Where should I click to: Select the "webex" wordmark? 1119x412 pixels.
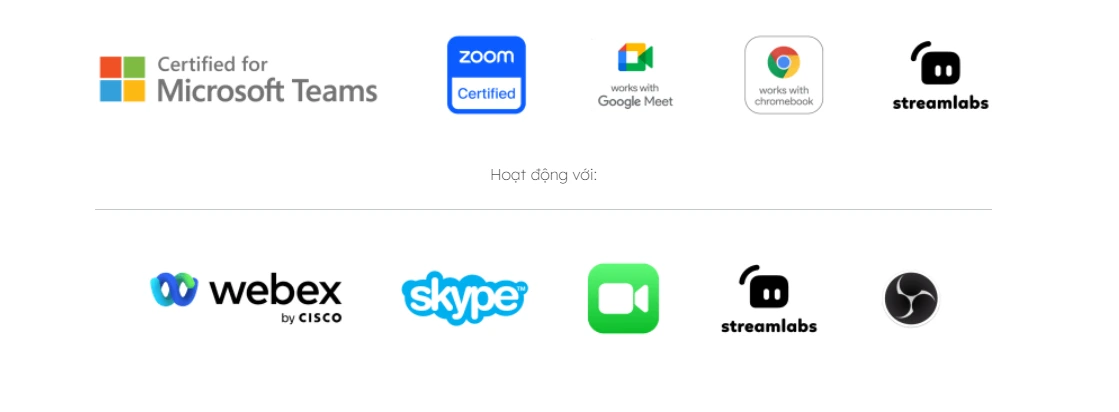click(x=275, y=291)
